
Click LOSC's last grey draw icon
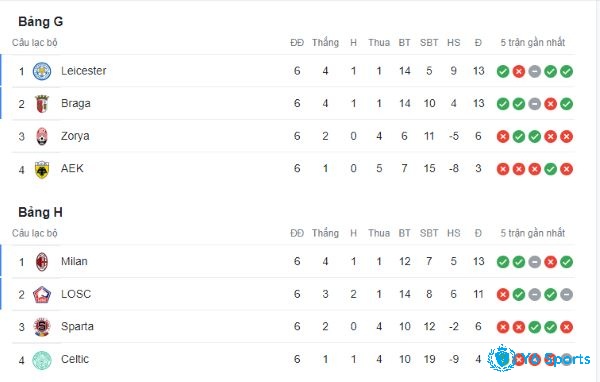point(566,294)
